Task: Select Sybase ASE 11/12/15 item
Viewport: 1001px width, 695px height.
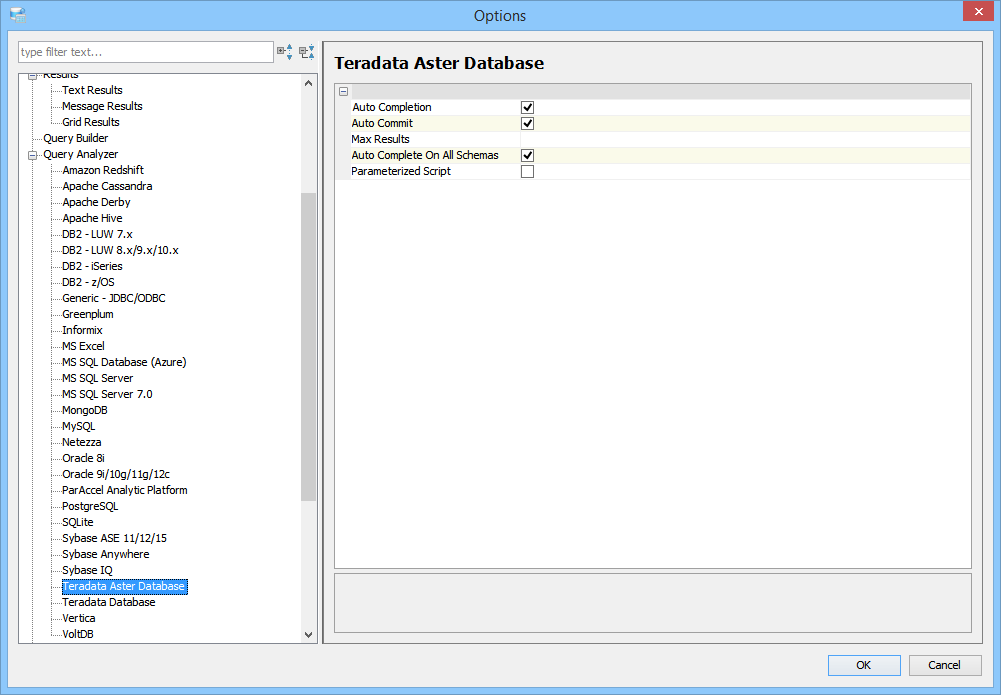Action: [114, 537]
